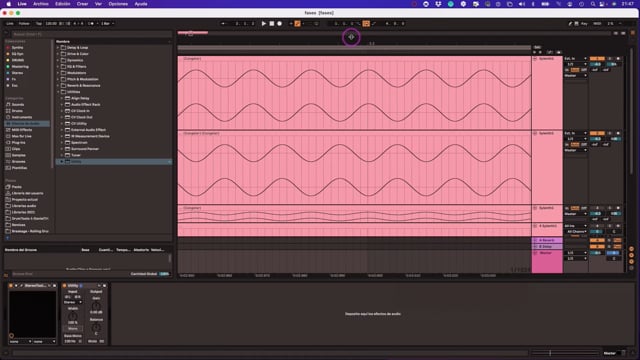Enable Draw Mode pencil icon
The height and width of the screenshot is (360, 640).
(570, 24)
